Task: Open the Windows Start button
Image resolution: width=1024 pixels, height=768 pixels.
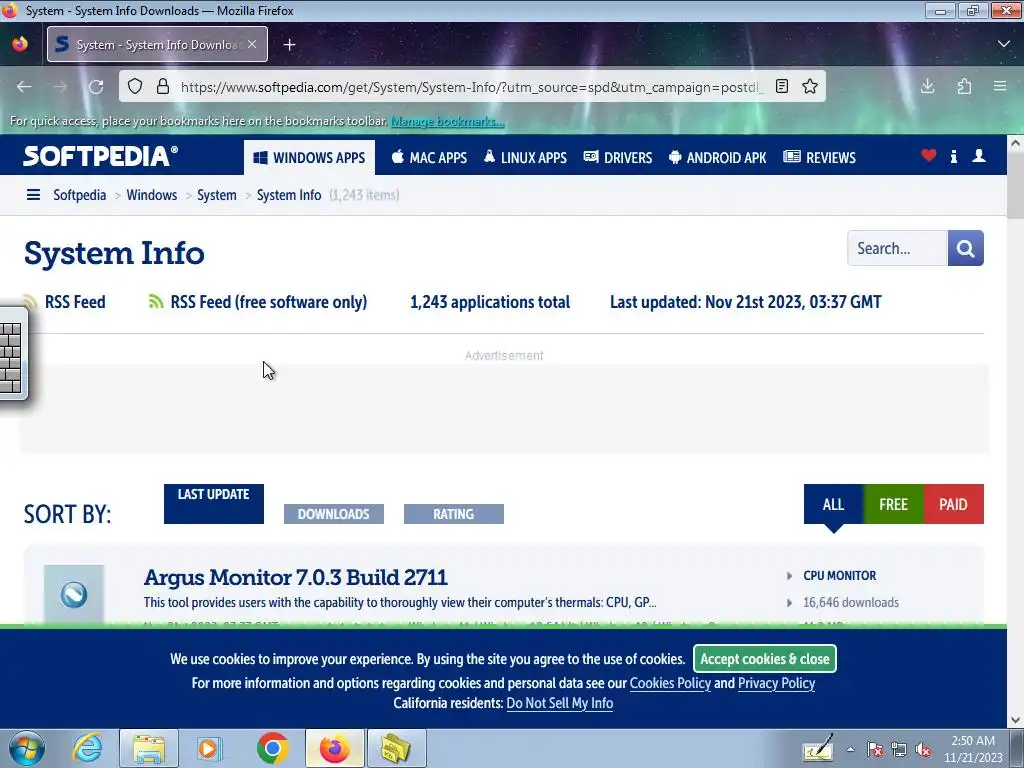Action: point(27,748)
